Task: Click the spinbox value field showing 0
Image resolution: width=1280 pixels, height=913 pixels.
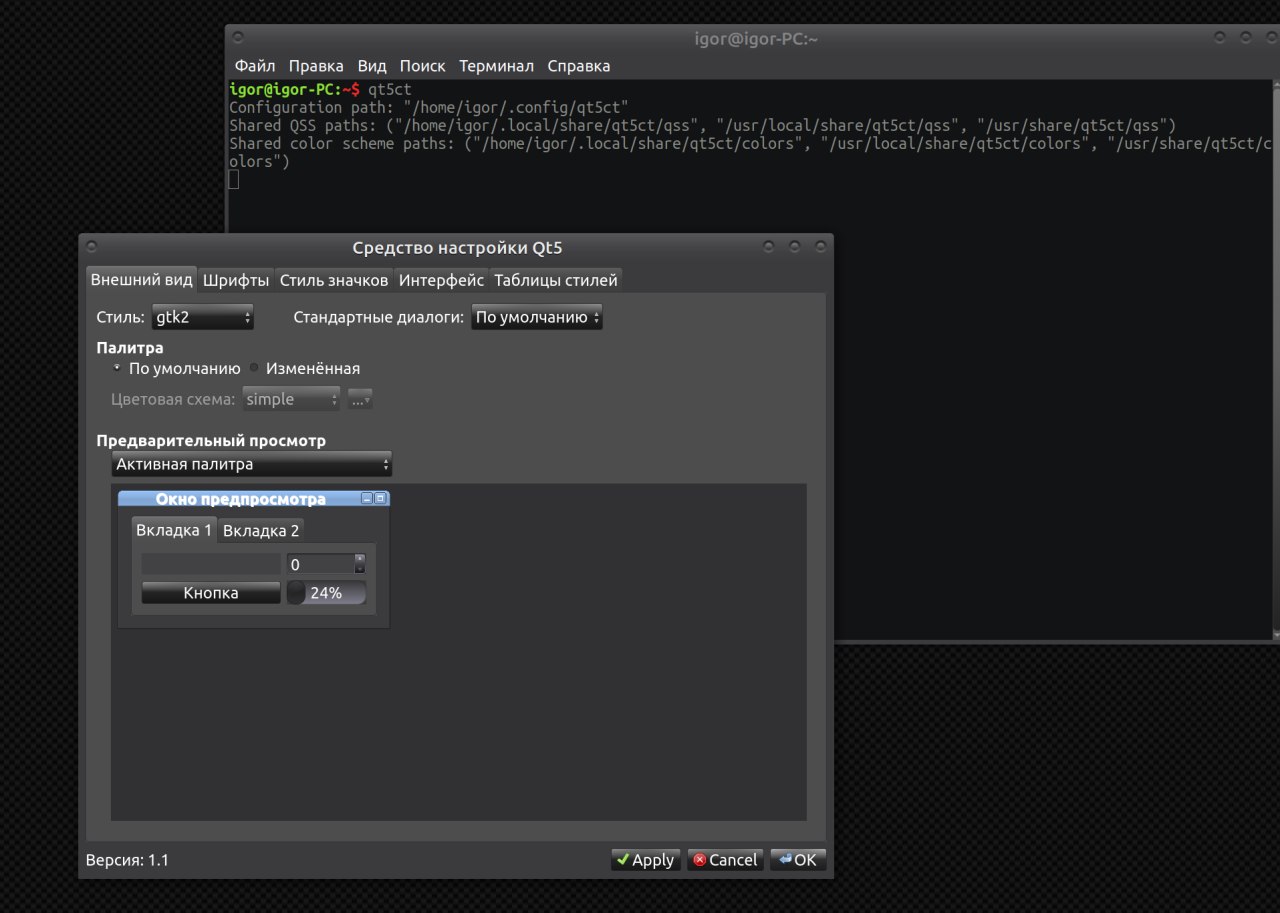Action: pos(320,564)
